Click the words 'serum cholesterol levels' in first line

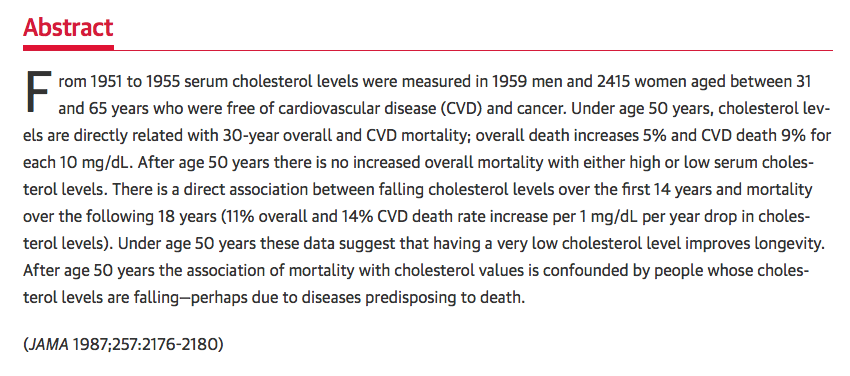point(269,81)
